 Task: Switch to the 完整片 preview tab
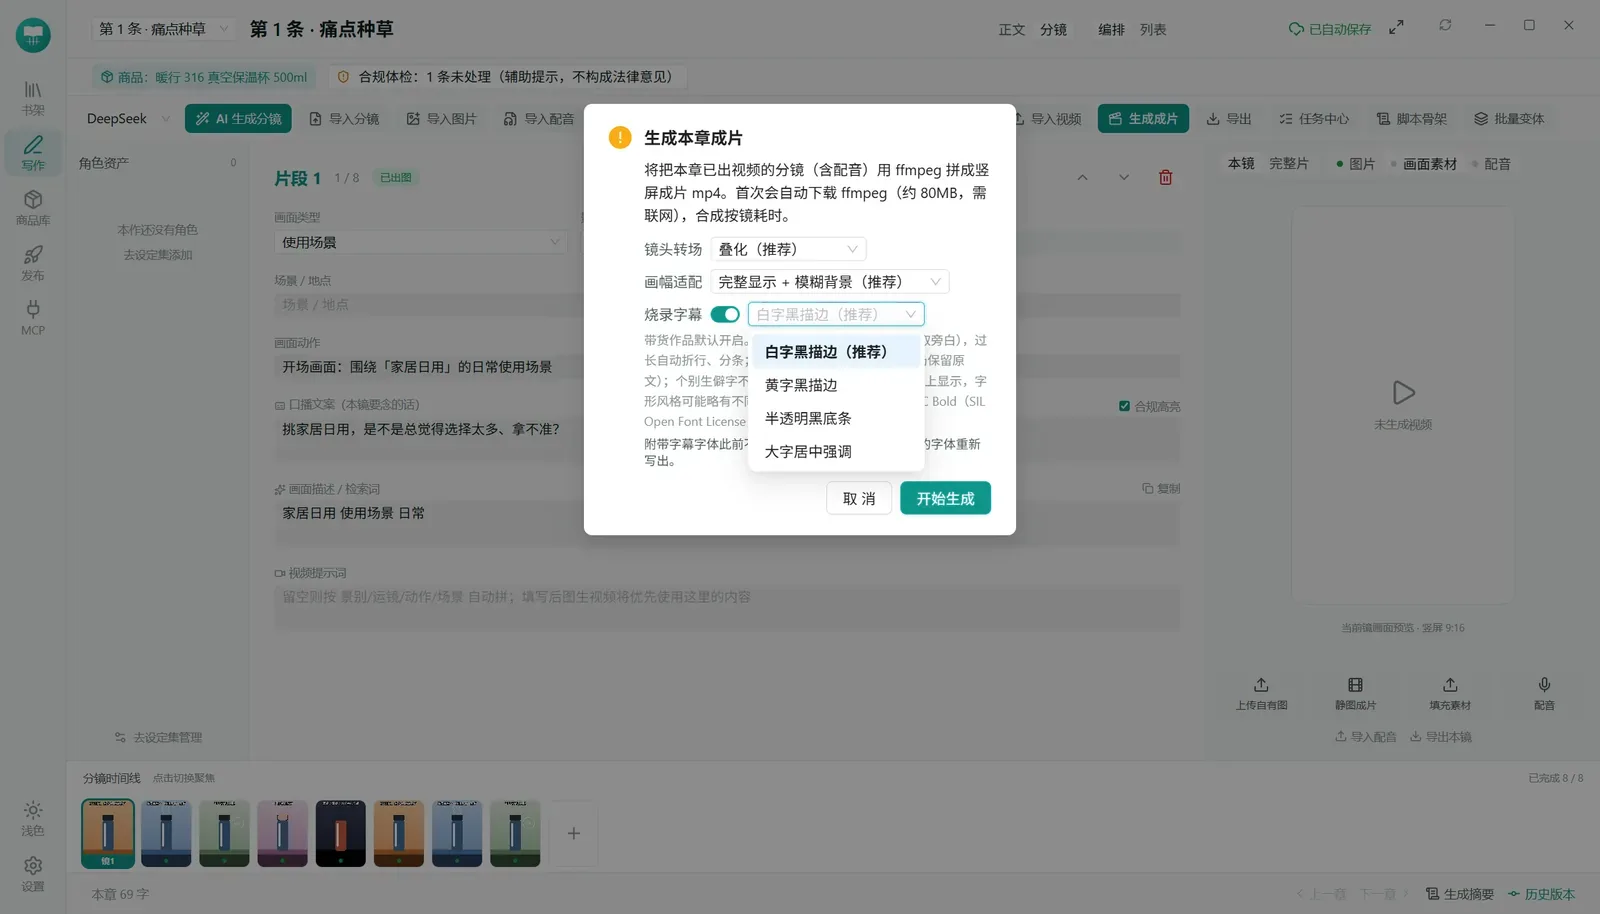[x=1288, y=163]
